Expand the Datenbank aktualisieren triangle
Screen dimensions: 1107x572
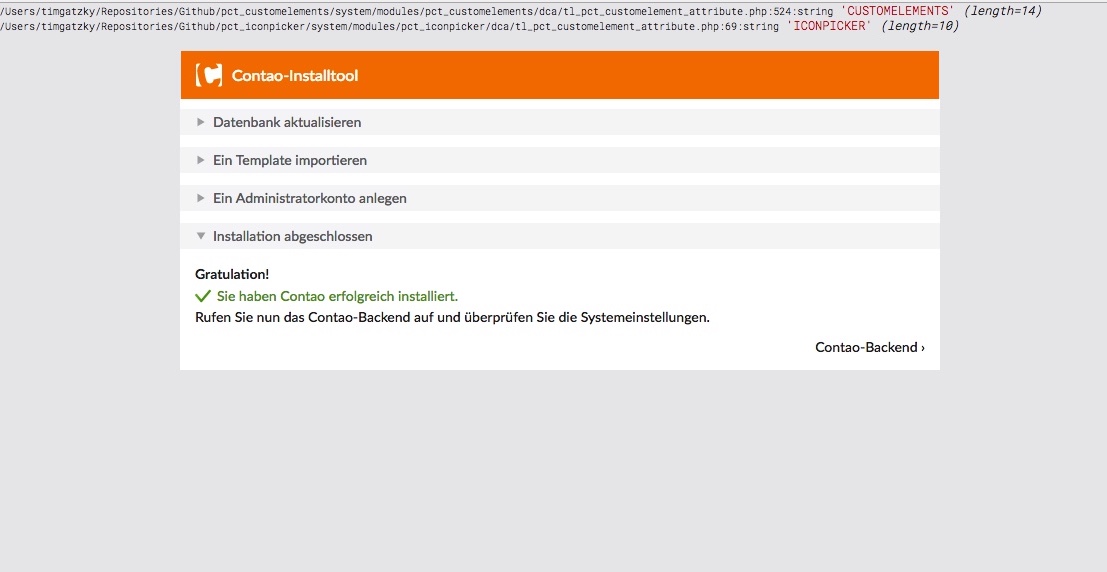(201, 122)
